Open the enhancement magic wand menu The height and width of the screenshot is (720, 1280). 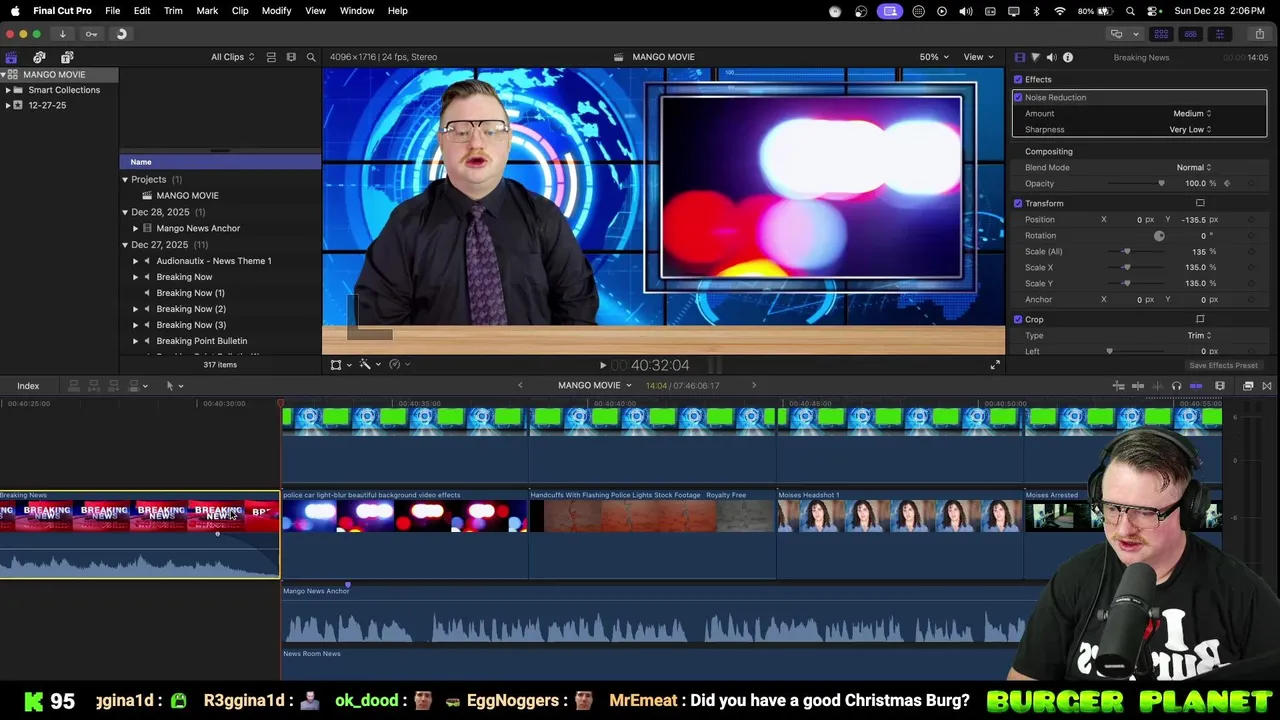(x=368, y=365)
